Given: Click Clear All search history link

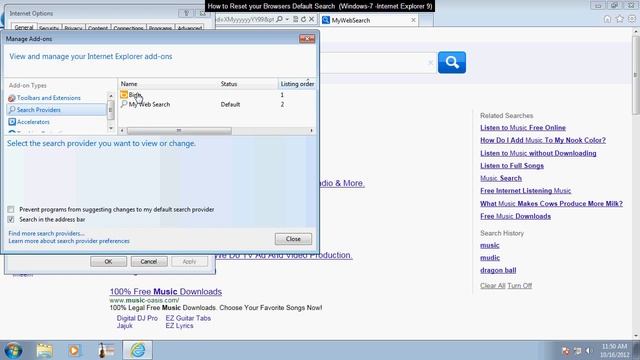Looking at the screenshot, I should tap(493, 286).
